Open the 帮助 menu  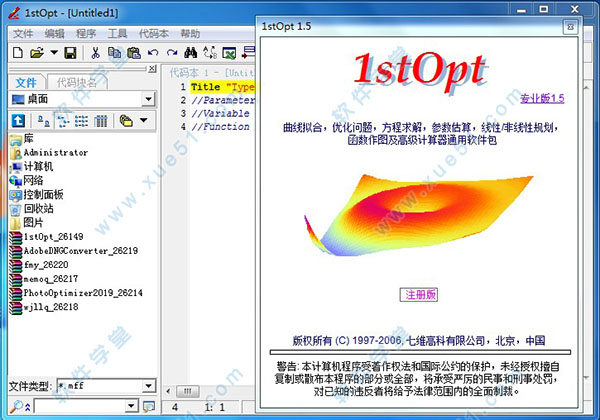pyautogui.click(x=190, y=34)
